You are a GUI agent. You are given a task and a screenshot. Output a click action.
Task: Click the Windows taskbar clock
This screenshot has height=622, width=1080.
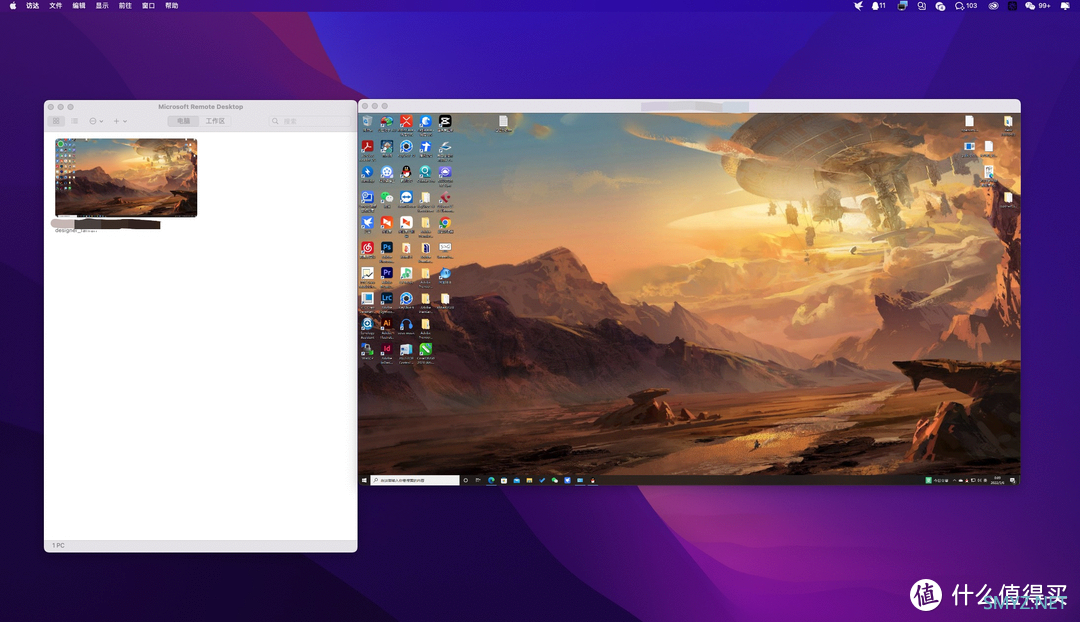click(x=997, y=480)
